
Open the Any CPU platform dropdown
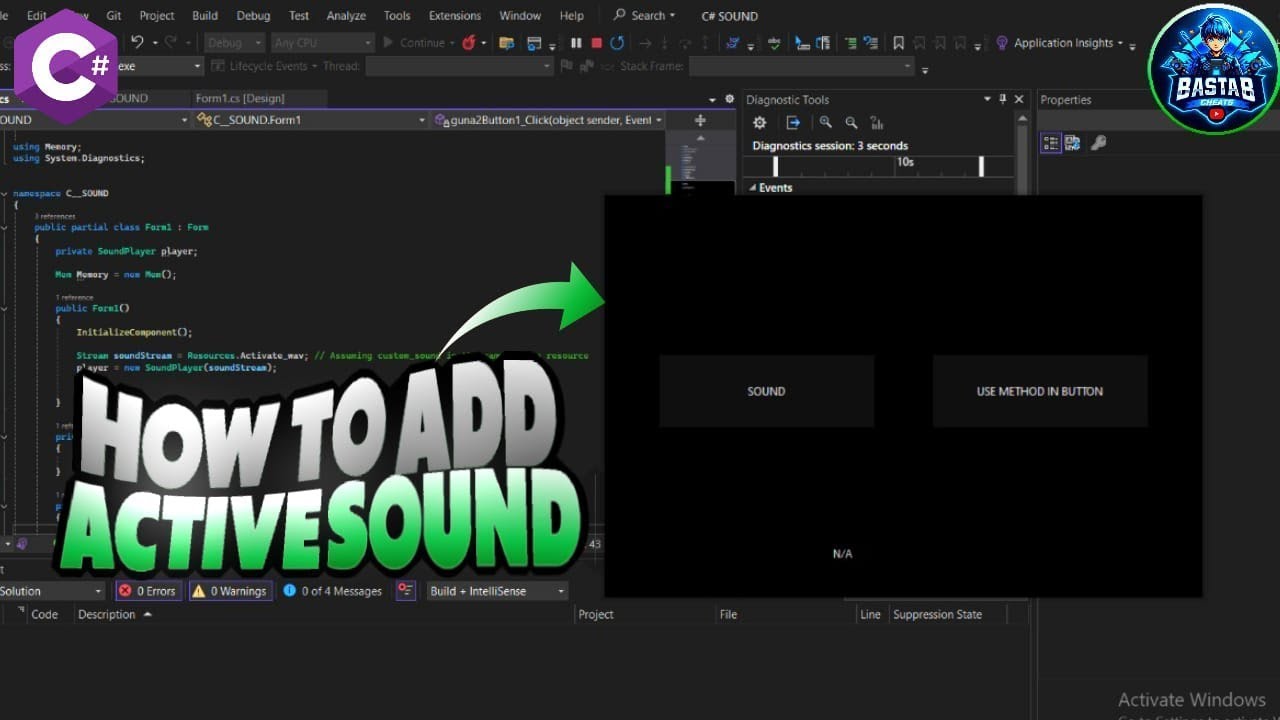[322, 43]
